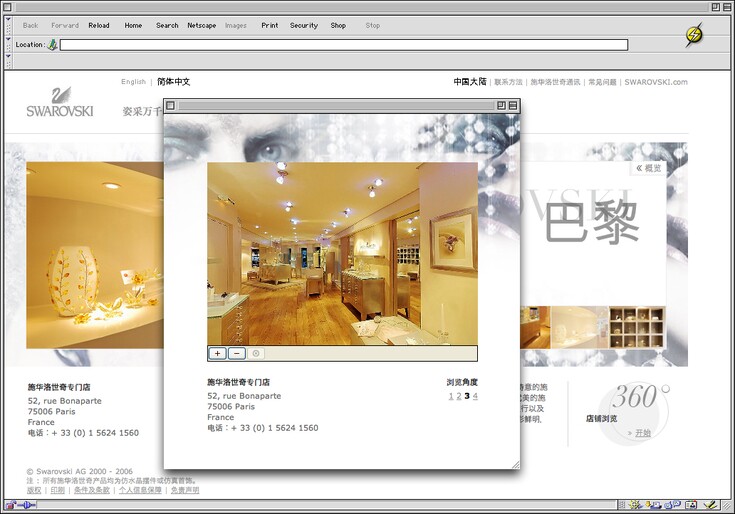Select viewing angle 1 in popup
Viewport: 735px width, 514px height.
point(451,396)
